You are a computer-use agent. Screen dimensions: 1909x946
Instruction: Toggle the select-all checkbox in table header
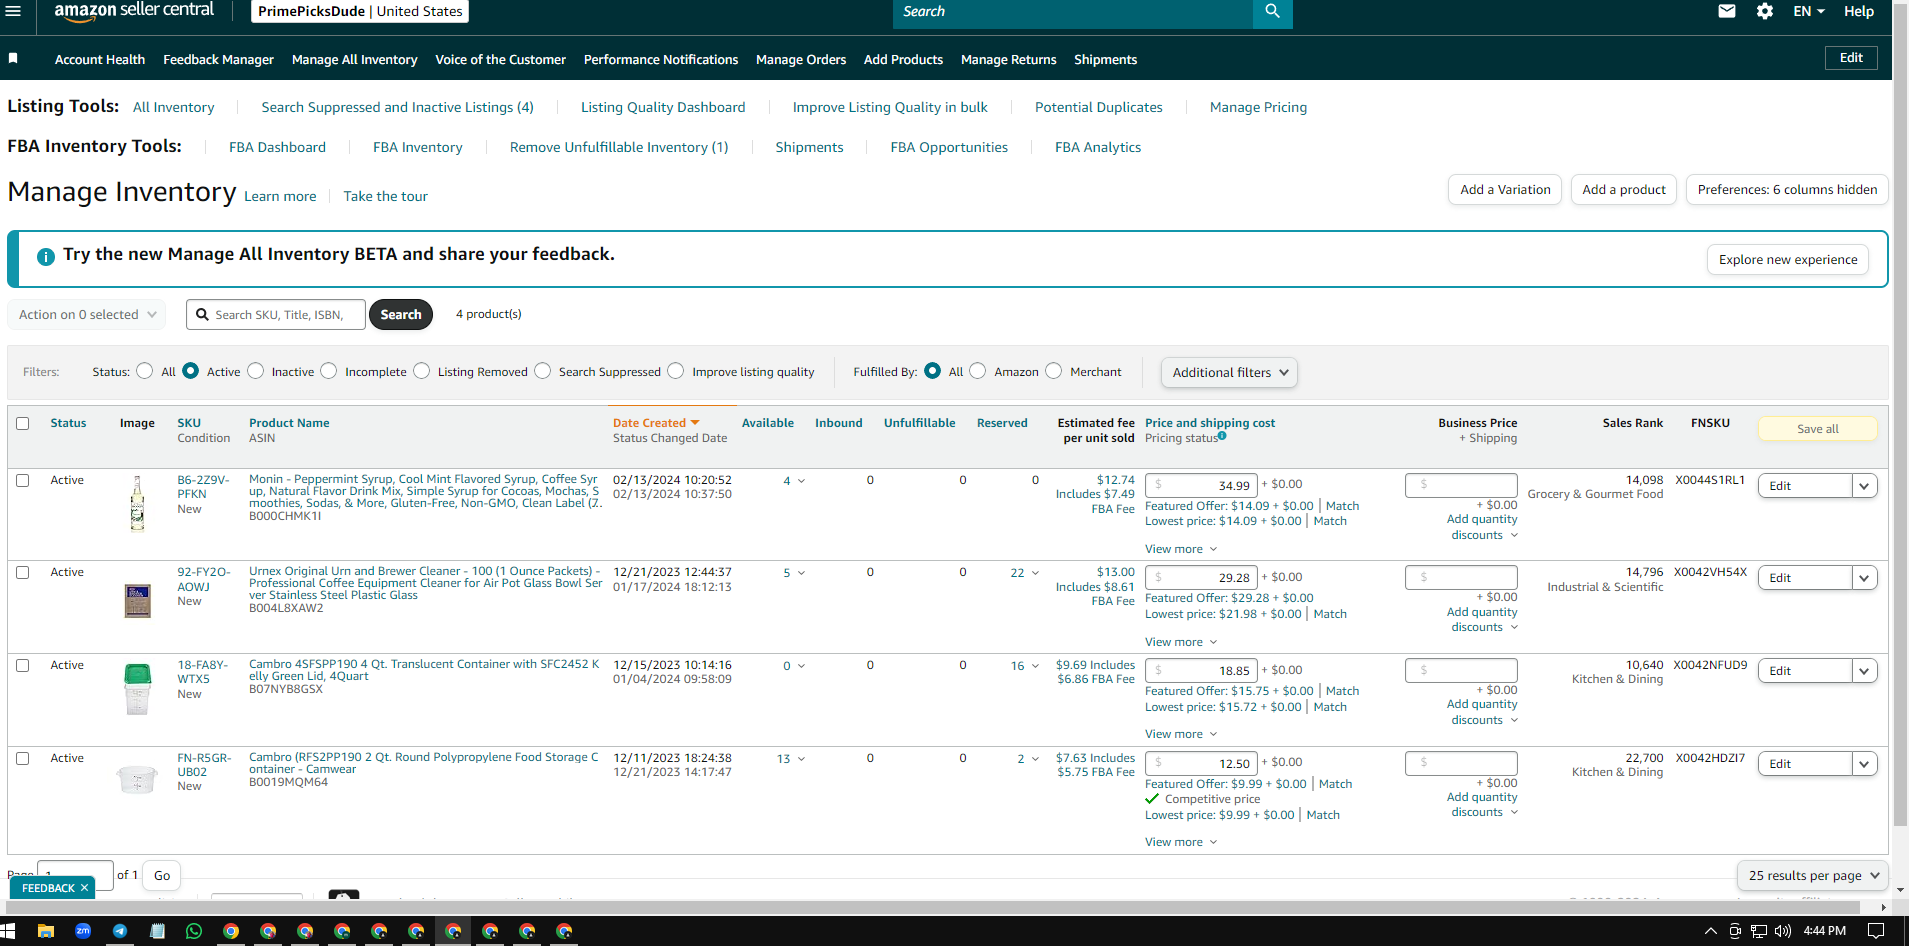[23, 423]
